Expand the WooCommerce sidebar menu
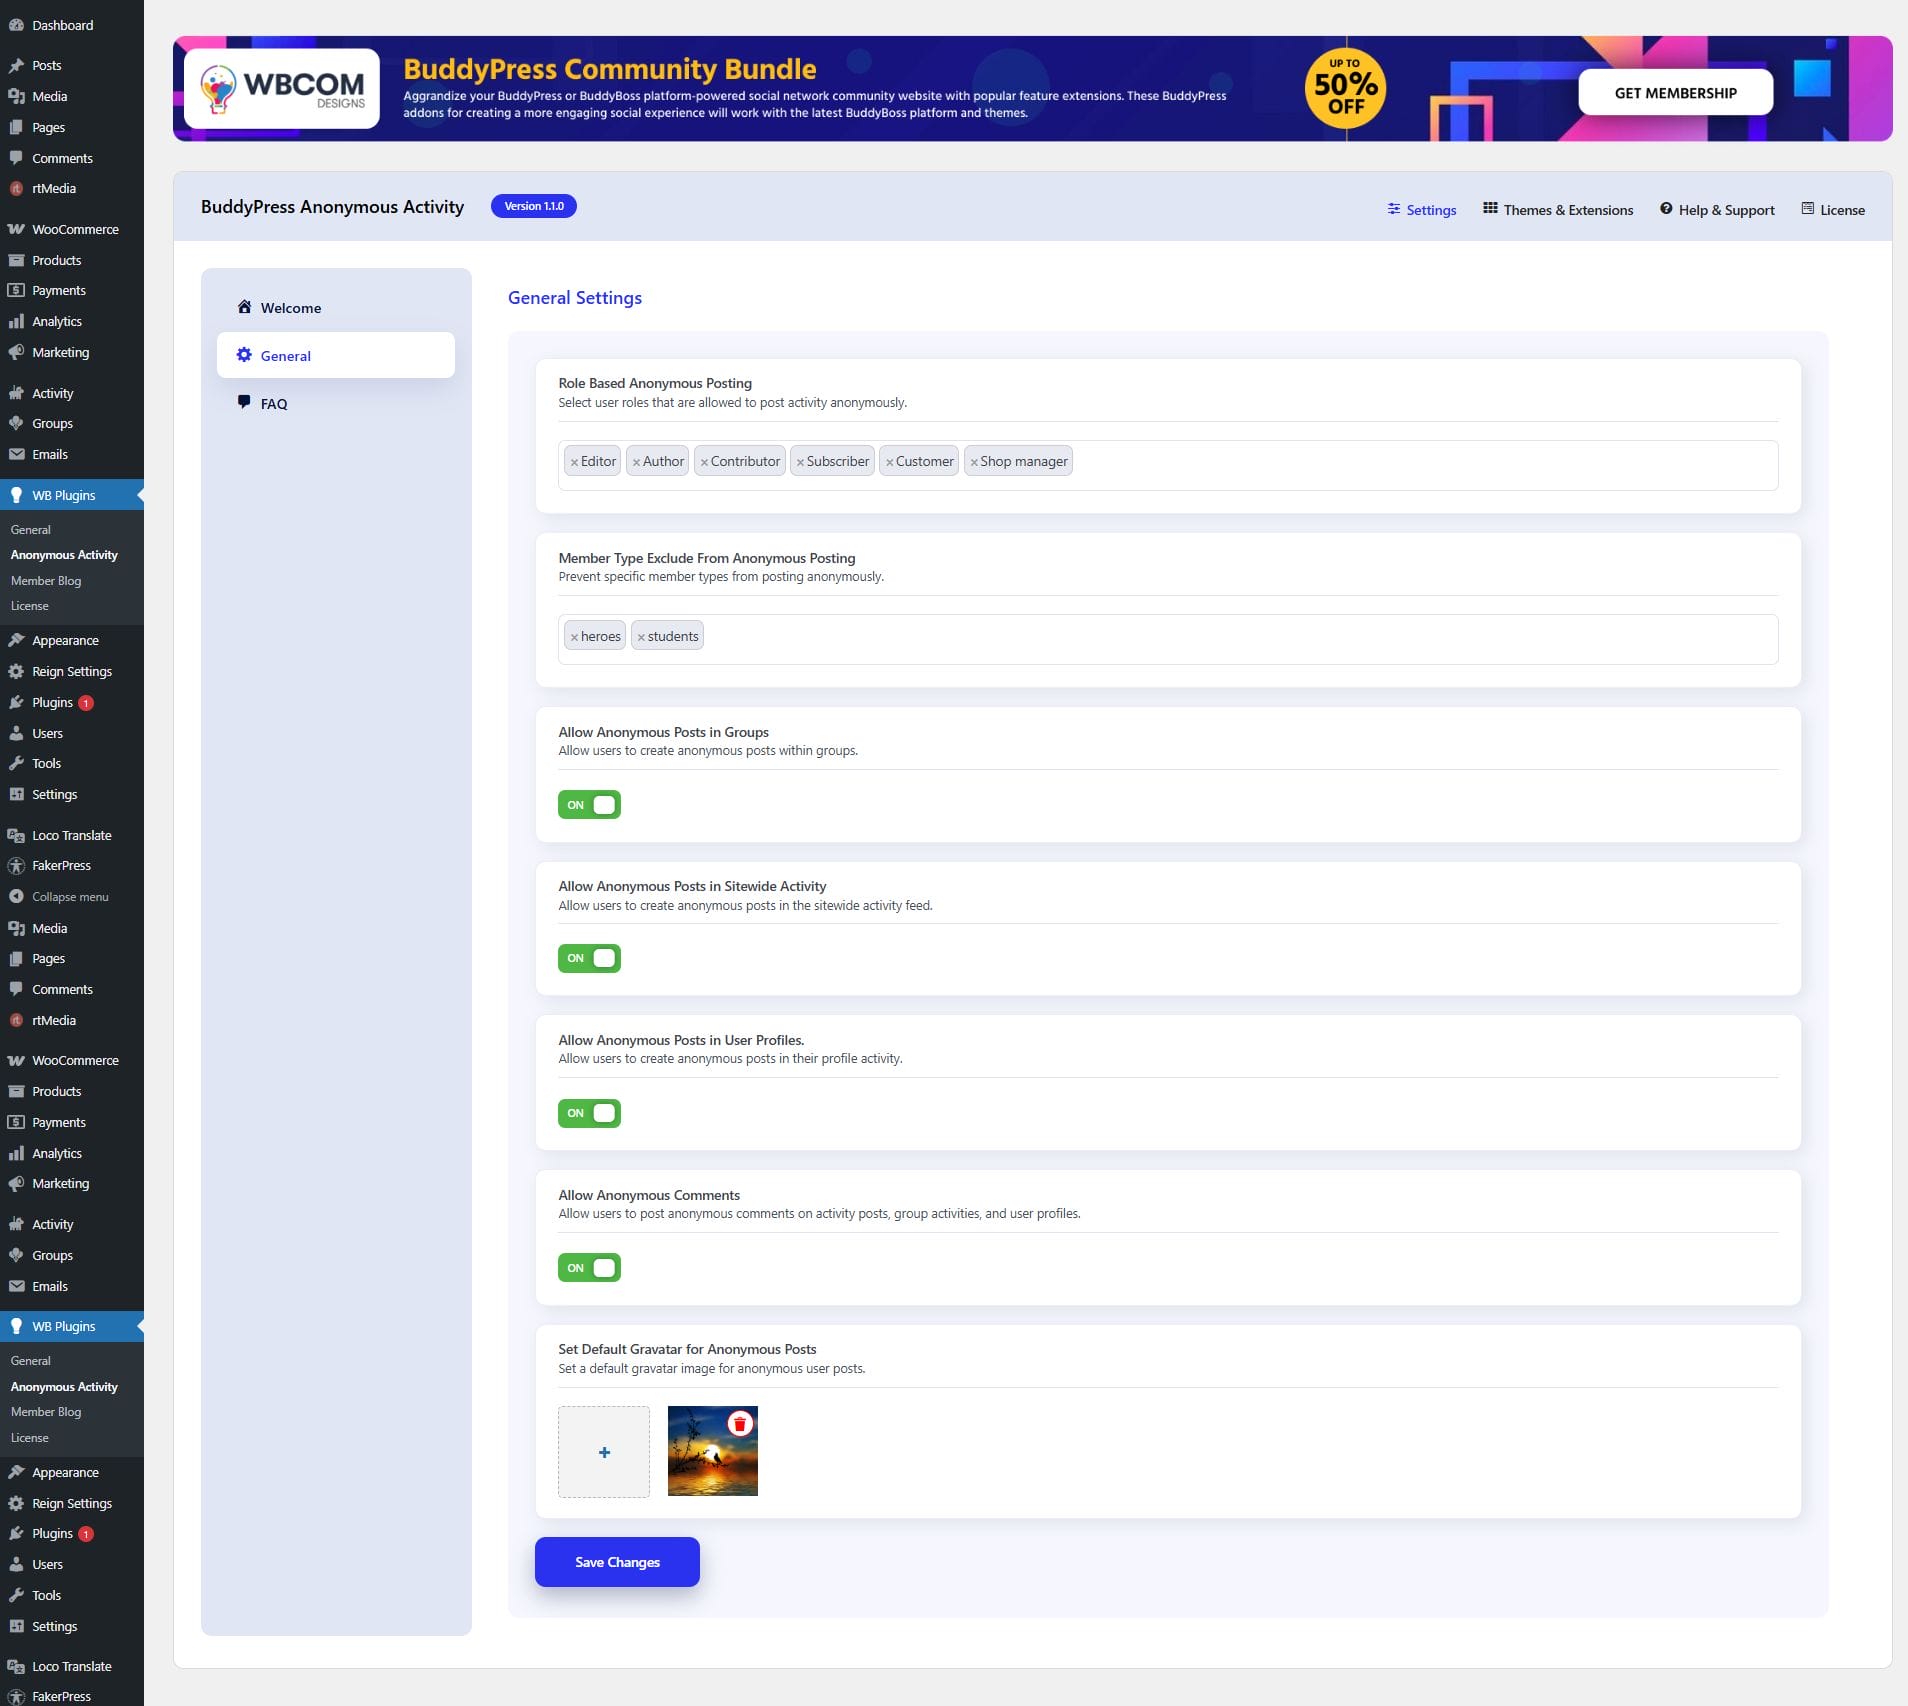Image resolution: width=1908 pixels, height=1706 pixels. point(74,229)
